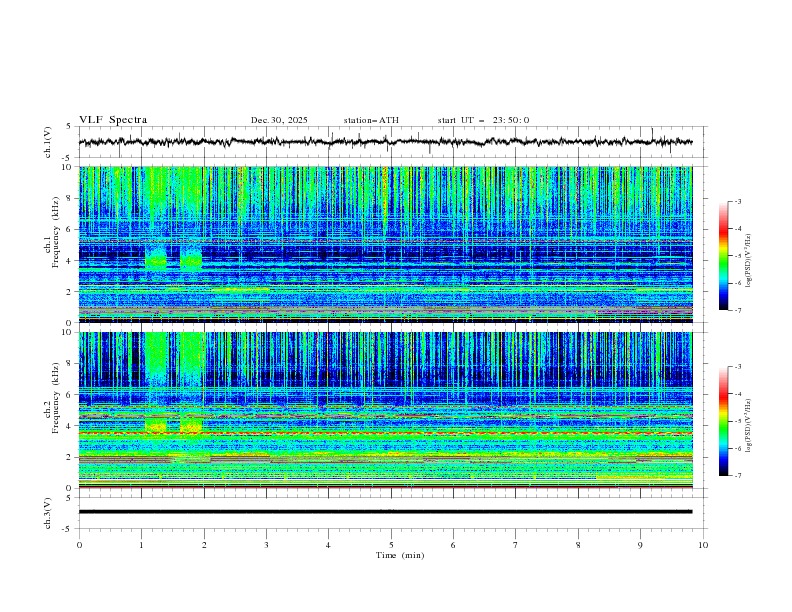Select the "ch.1(V)" axis label

[47, 142]
